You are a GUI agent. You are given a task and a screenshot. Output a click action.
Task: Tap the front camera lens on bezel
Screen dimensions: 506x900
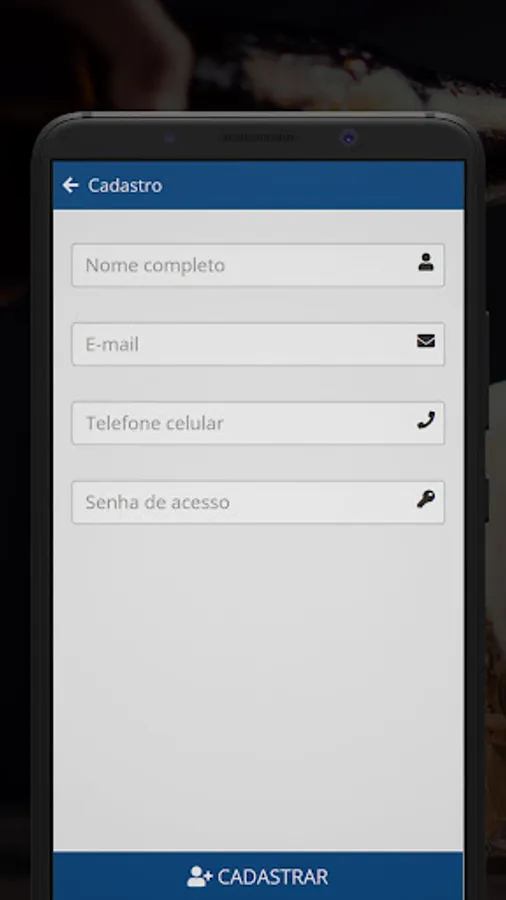[x=348, y=138]
